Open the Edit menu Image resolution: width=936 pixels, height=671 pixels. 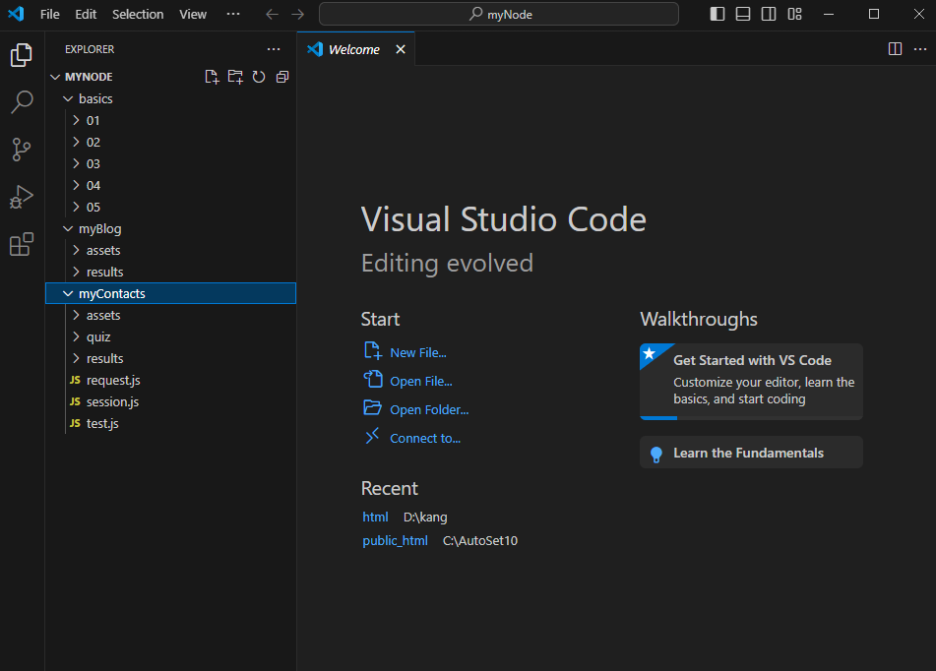(x=85, y=14)
